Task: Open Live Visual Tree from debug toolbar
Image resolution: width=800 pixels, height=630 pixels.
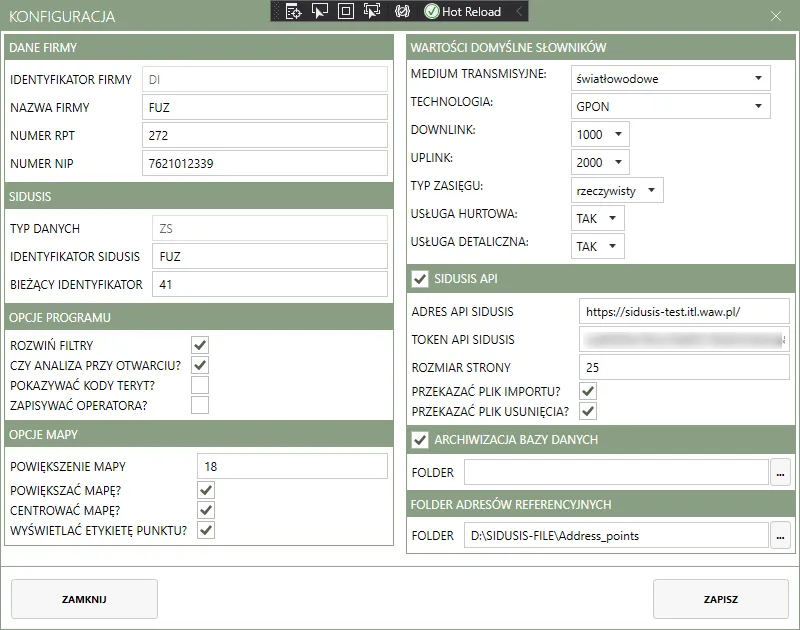Action: [x=293, y=11]
